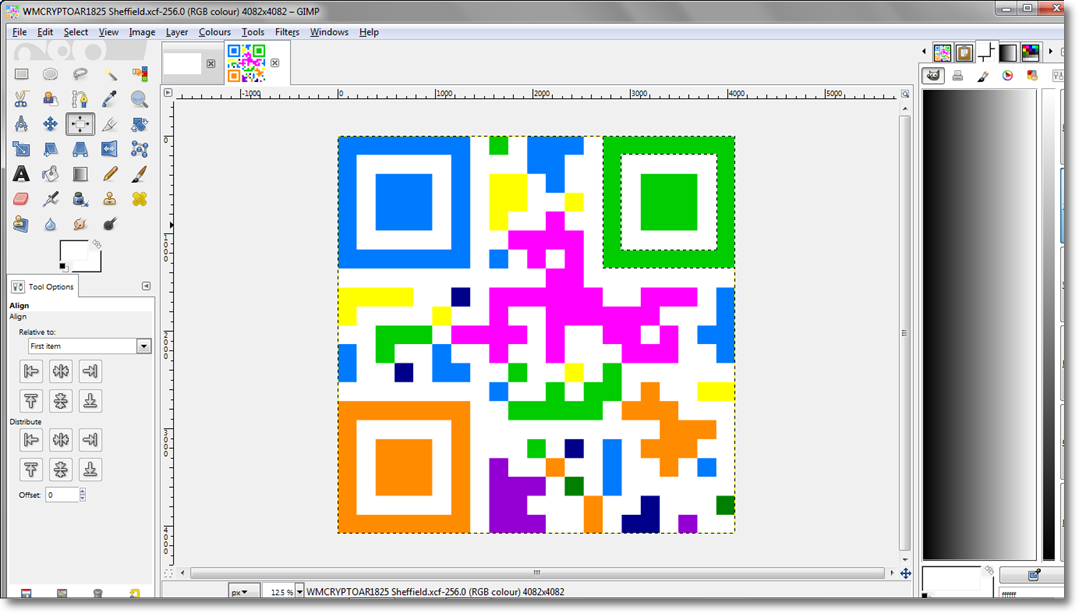1080x615 pixels.
Task: Choose the Bucket Fill tool
Action: coord(50,174)
